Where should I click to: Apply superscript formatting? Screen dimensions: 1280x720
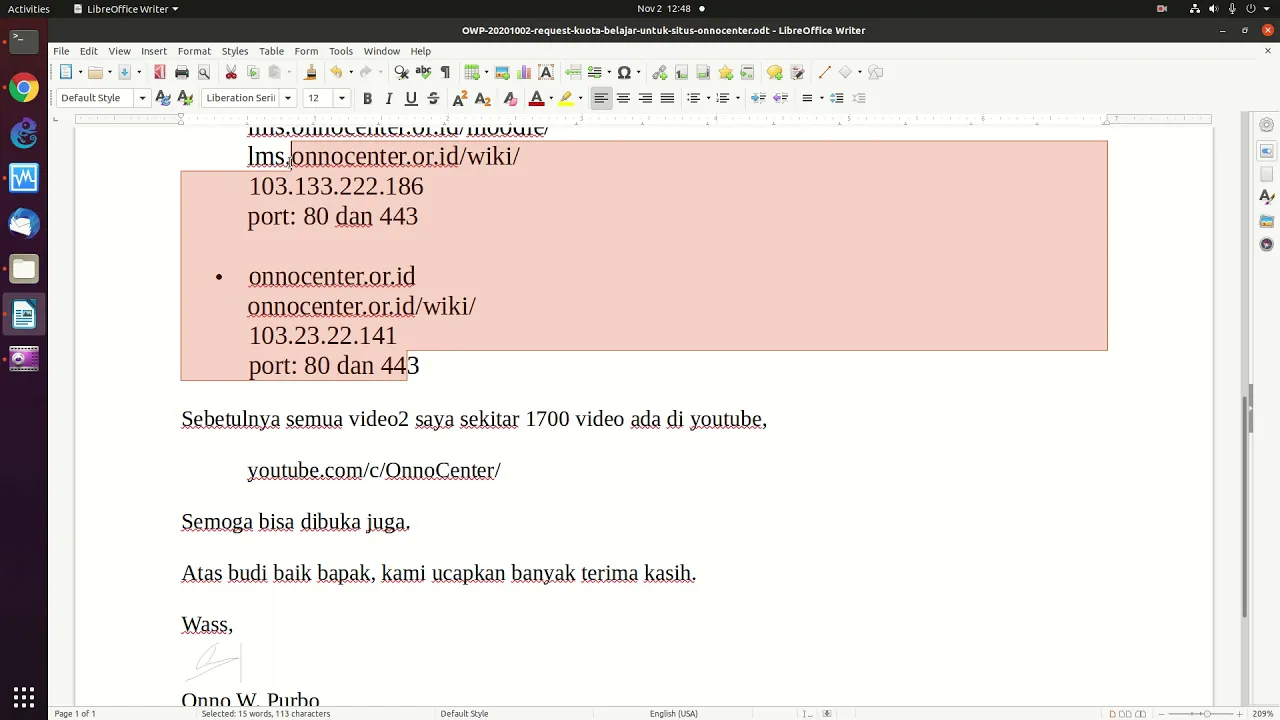point(460,98)
